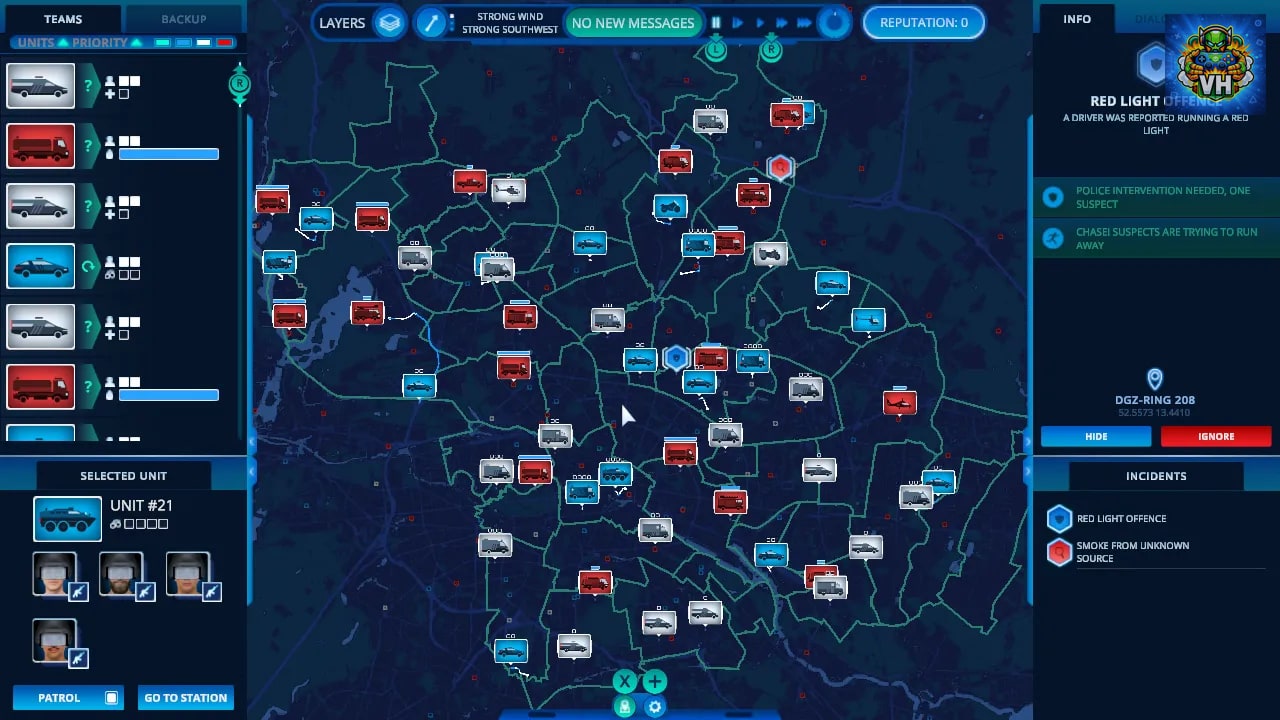Image resolution: width=1280 pixels, height=720 pixels.
Task: Click the circular time clock dial
Action: click(x=834, y=22)
